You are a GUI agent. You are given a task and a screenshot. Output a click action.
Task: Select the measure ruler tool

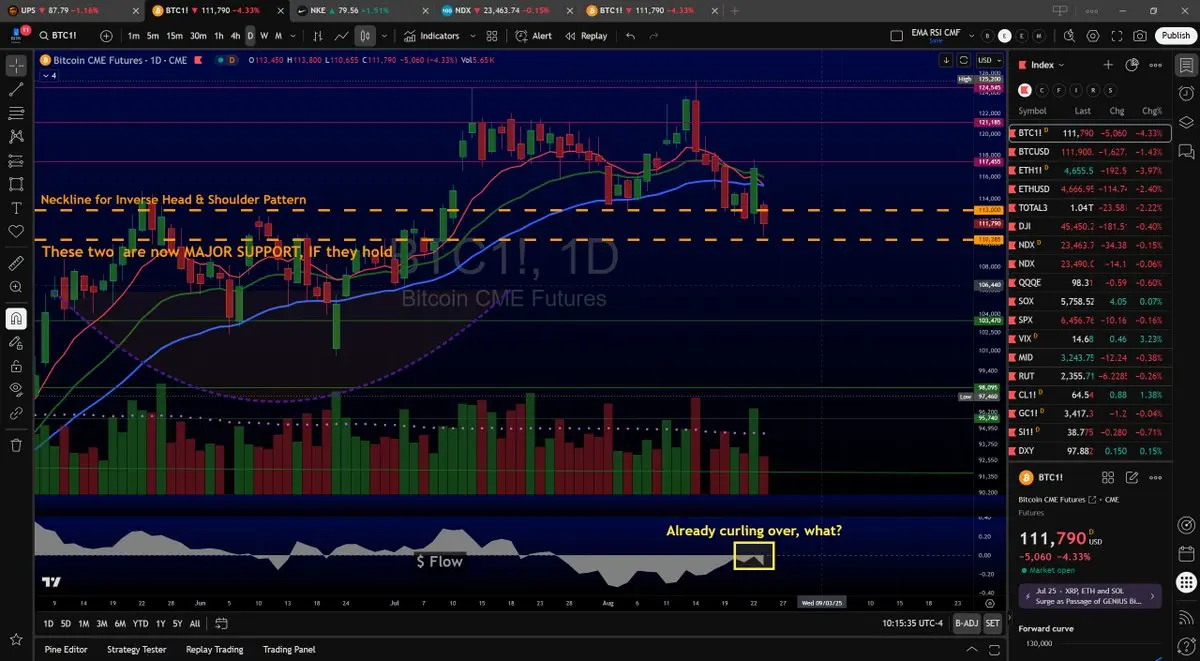pos(16,264)
